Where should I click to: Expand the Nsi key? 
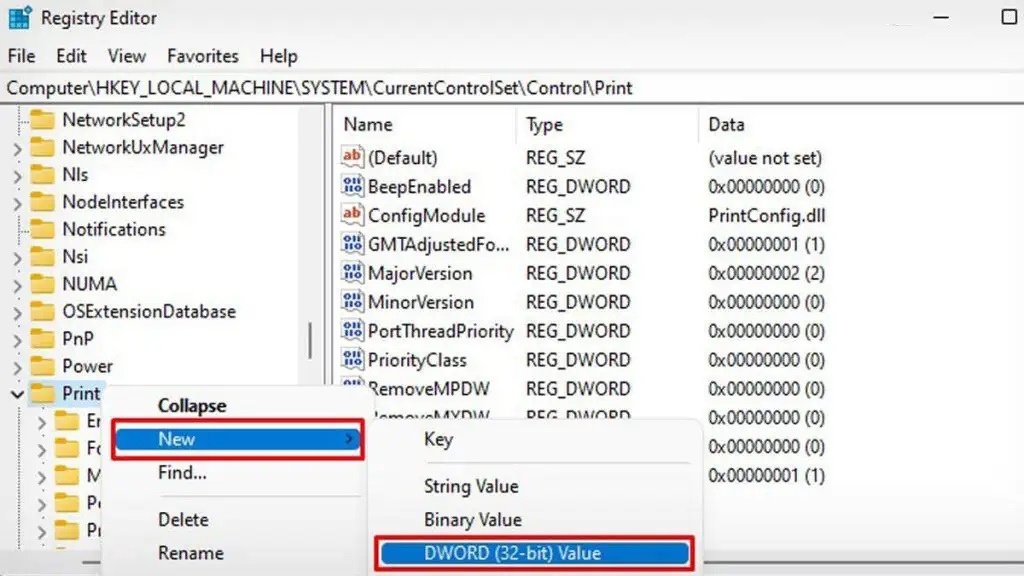click(18, 259)
